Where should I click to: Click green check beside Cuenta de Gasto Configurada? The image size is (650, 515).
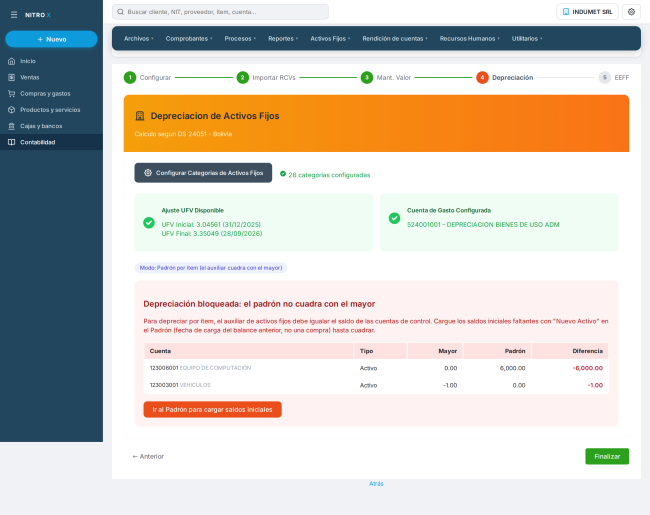394,218
